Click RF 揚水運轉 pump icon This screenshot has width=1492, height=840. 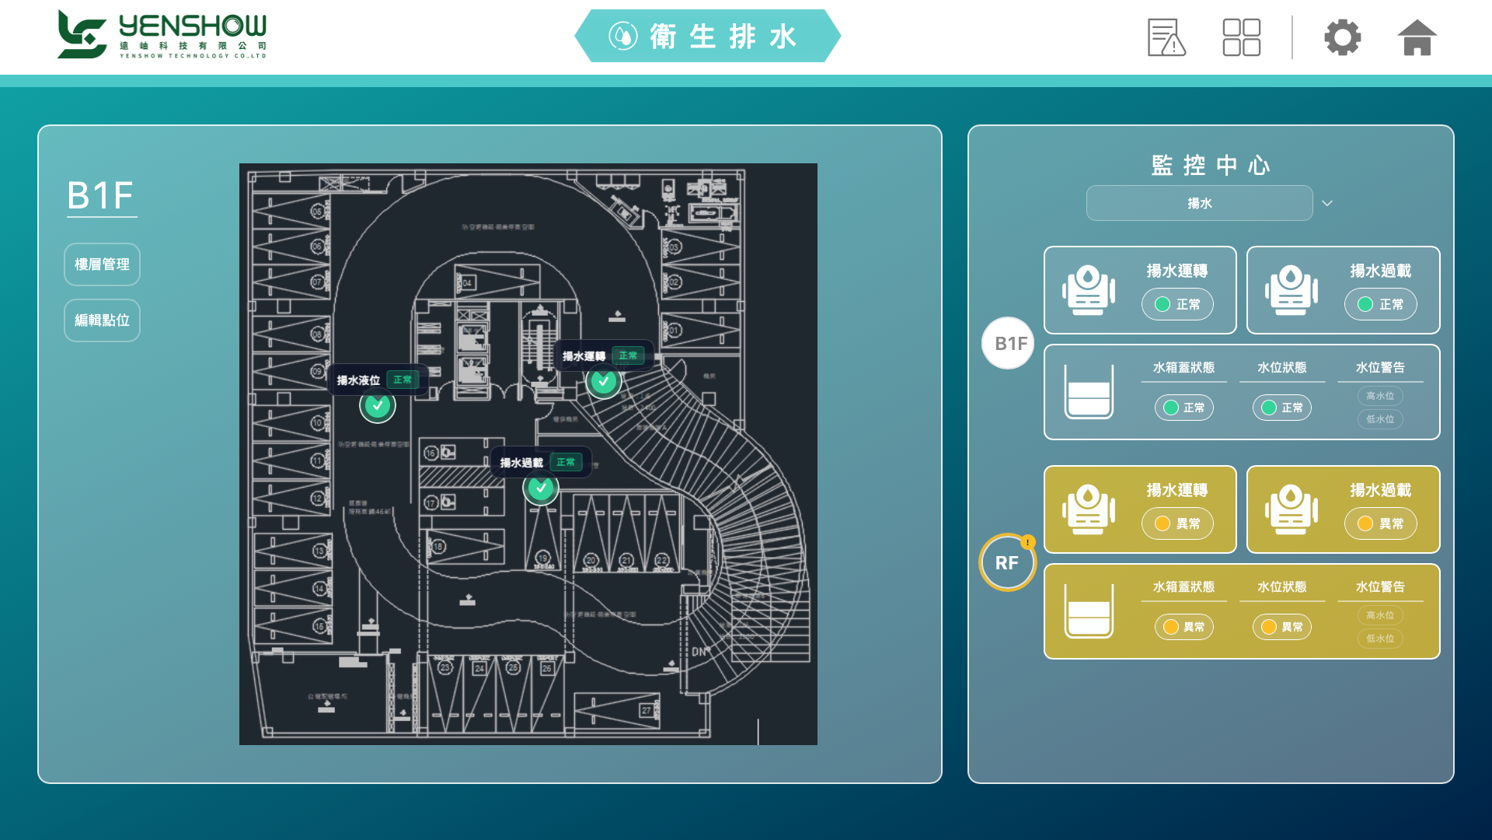tap(1088, 509)
